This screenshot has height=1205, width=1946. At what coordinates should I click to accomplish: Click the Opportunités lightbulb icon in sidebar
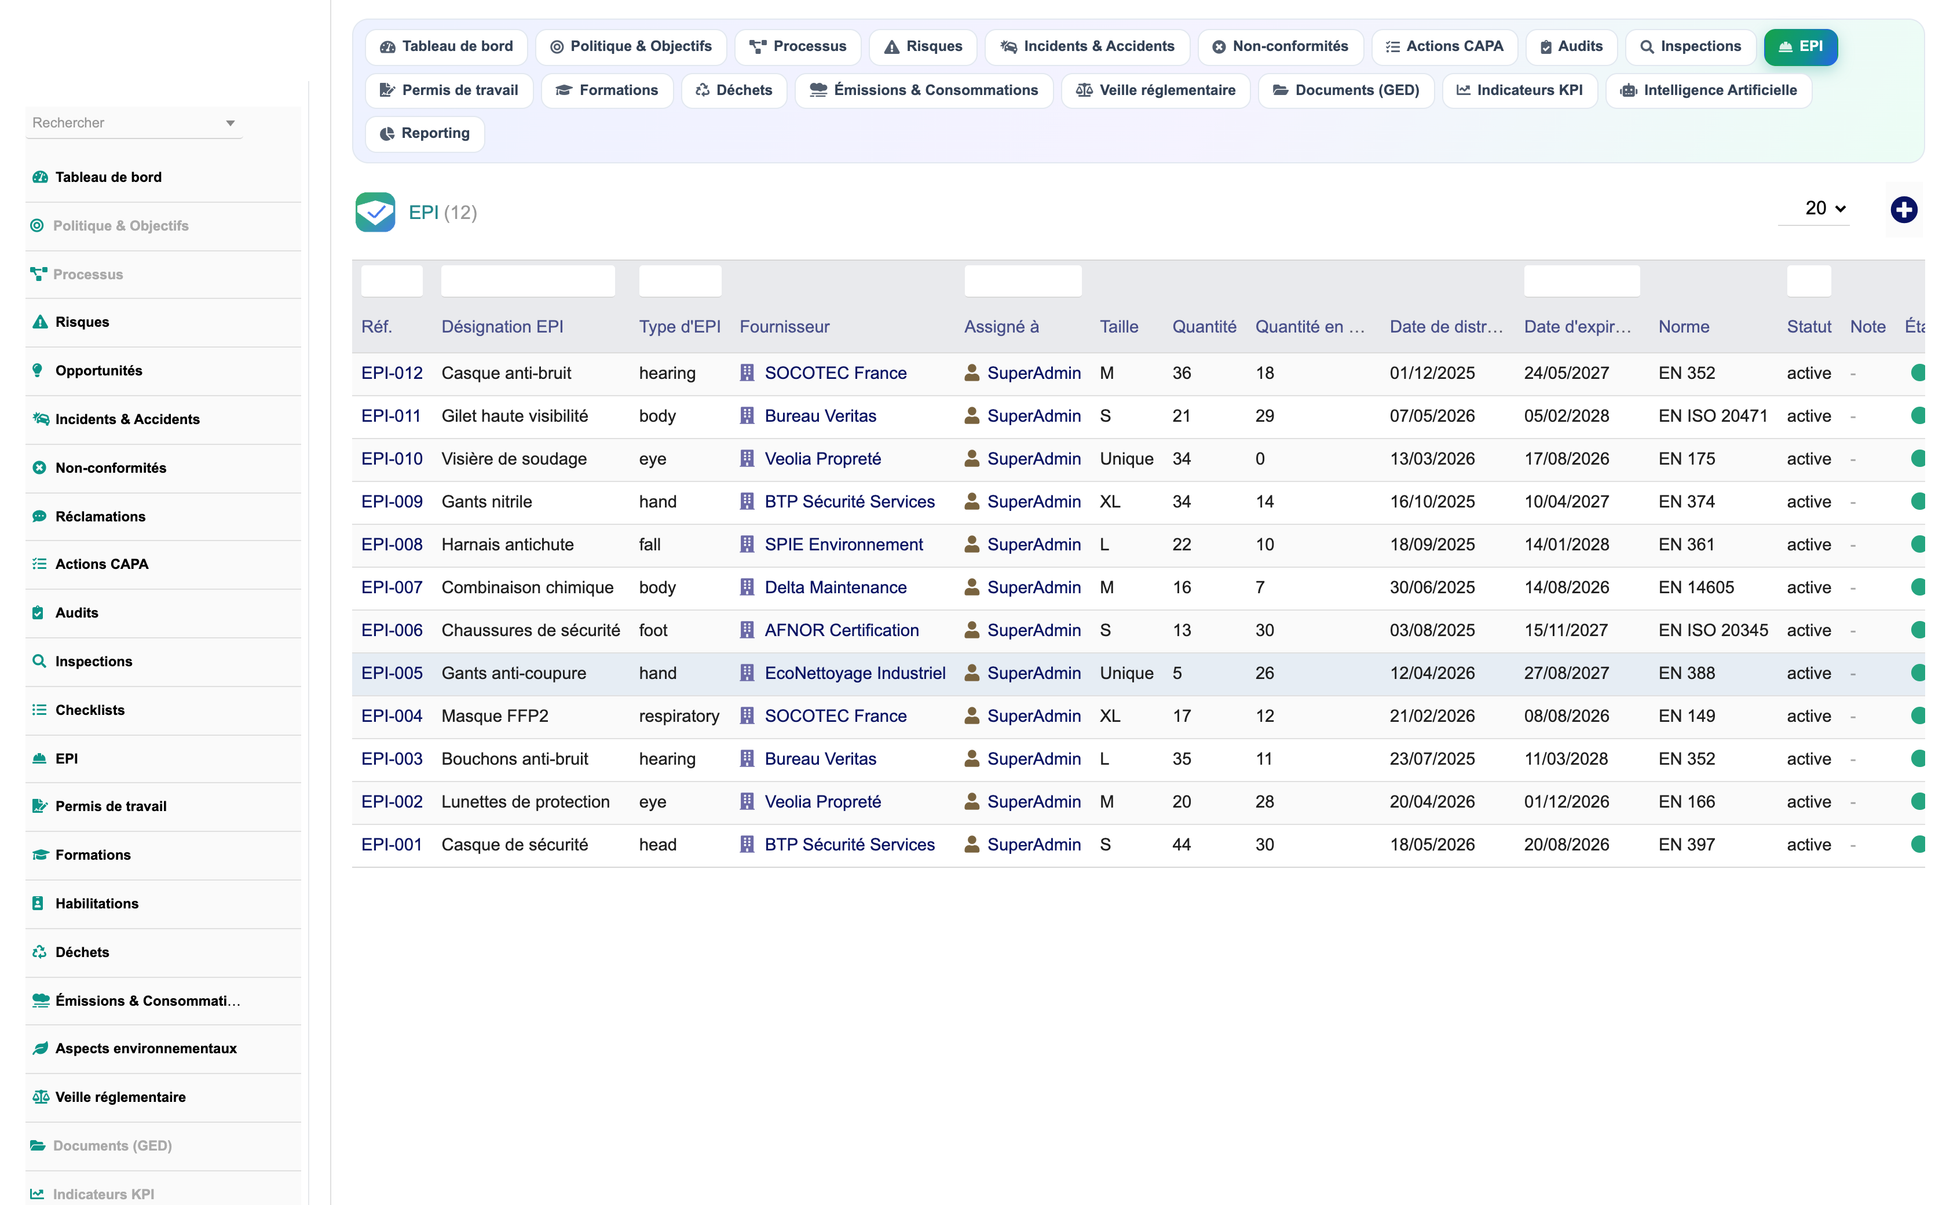click(38, 370)
